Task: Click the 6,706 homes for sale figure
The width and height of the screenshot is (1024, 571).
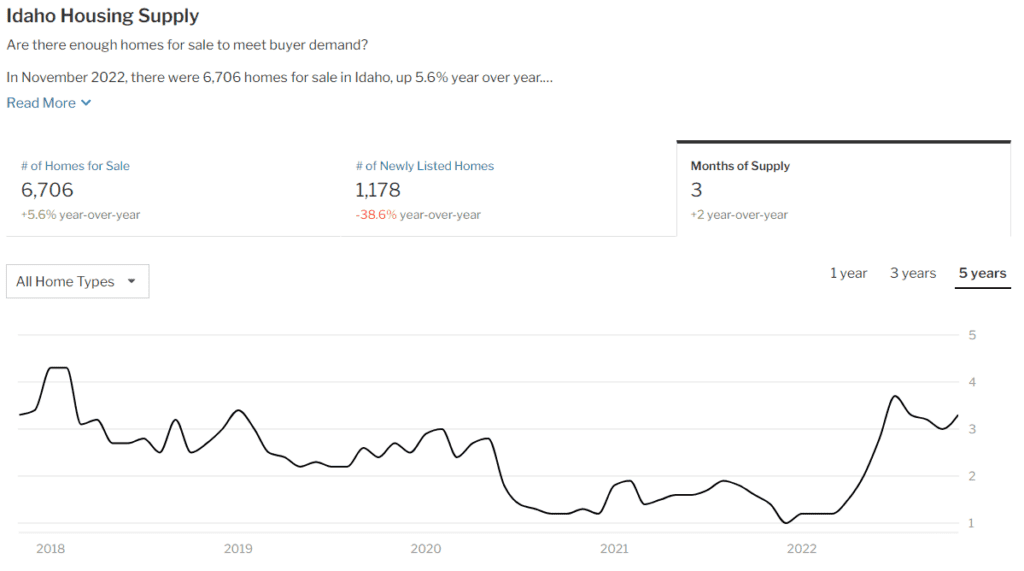Action: pyautogui.click(x=47, y=190)
